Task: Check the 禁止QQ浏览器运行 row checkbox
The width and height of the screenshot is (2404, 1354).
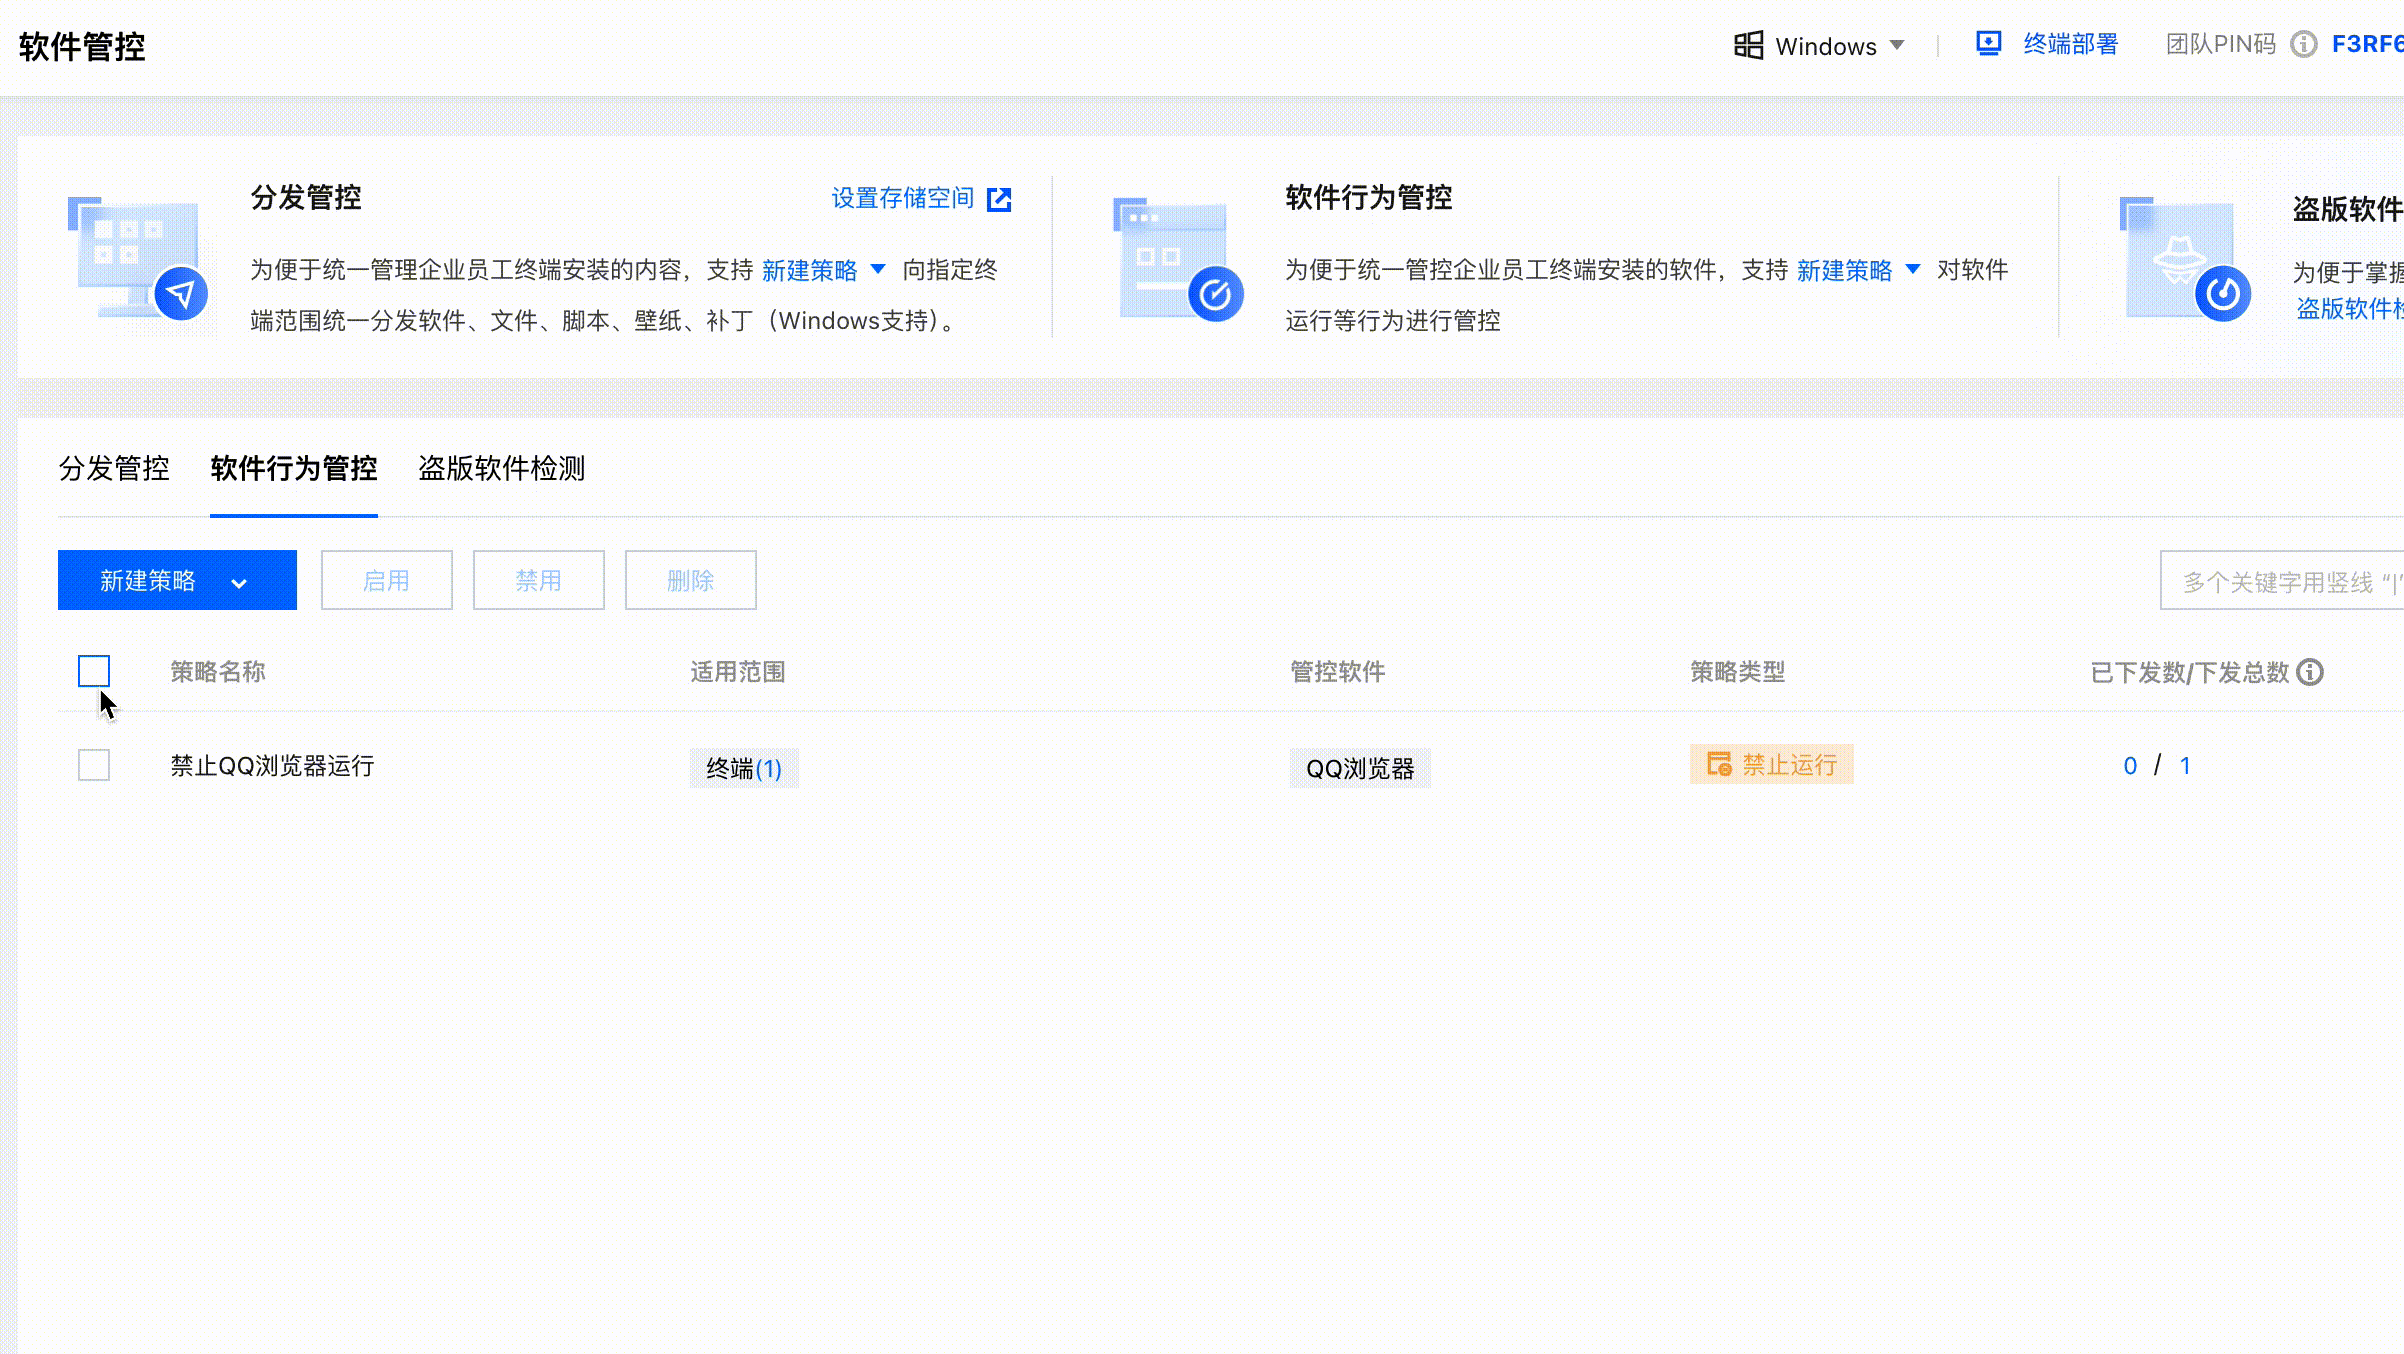Action: tap(94, 765)
